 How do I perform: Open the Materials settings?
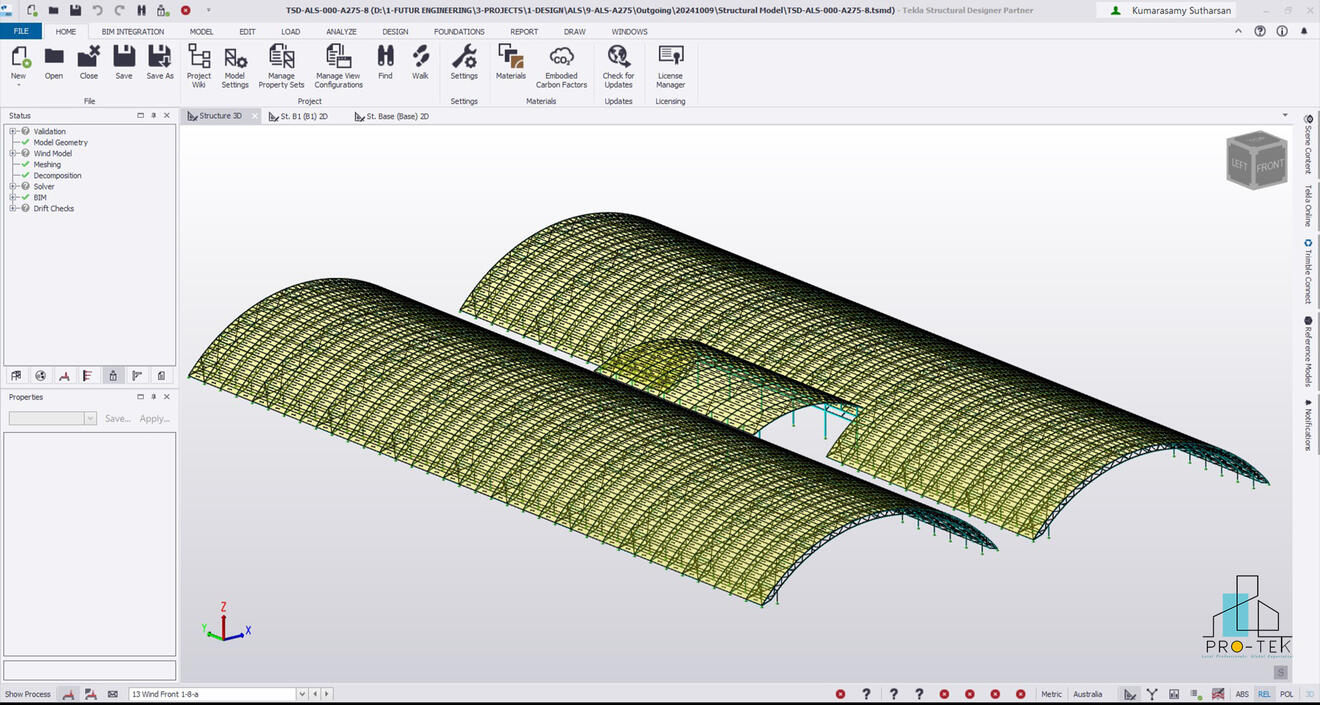coord(510,65)
